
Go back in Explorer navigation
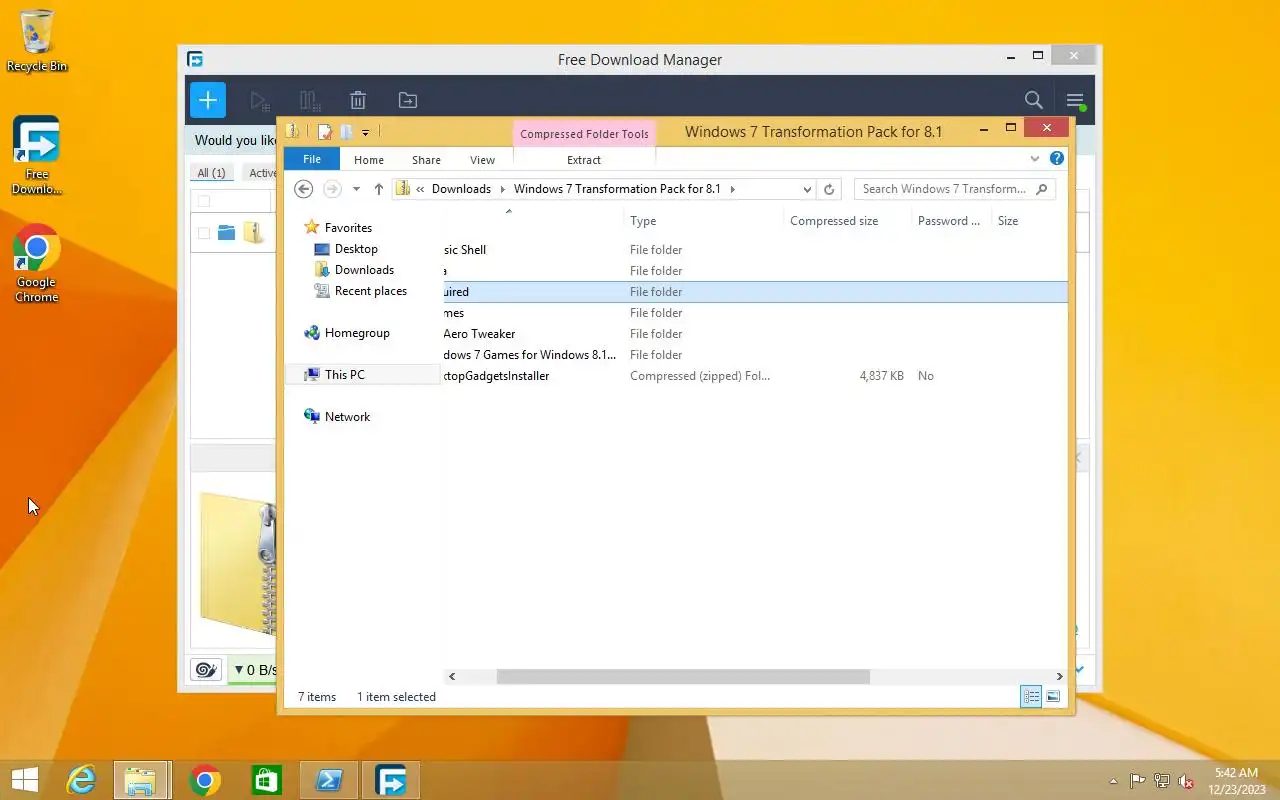pyautogui.click(x=304, y=189)
